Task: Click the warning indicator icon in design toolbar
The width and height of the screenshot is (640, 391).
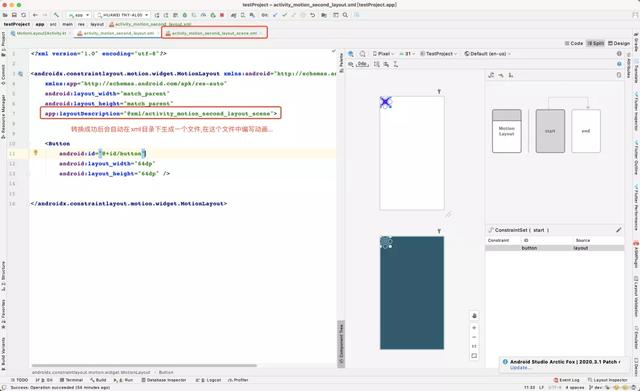Action: (619, 54)
